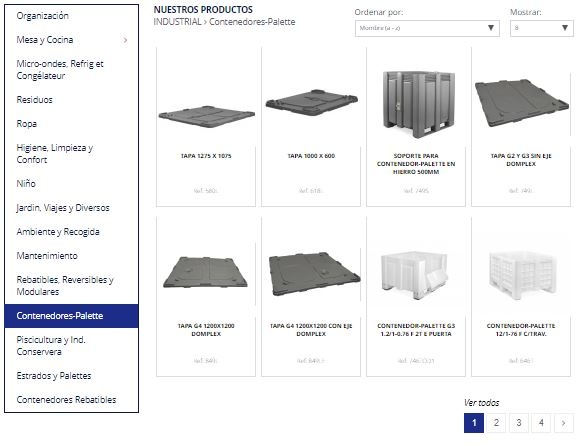Click the Ver todos link
The height and width of the screenshot is (445, 580).
tap(481, 402)
